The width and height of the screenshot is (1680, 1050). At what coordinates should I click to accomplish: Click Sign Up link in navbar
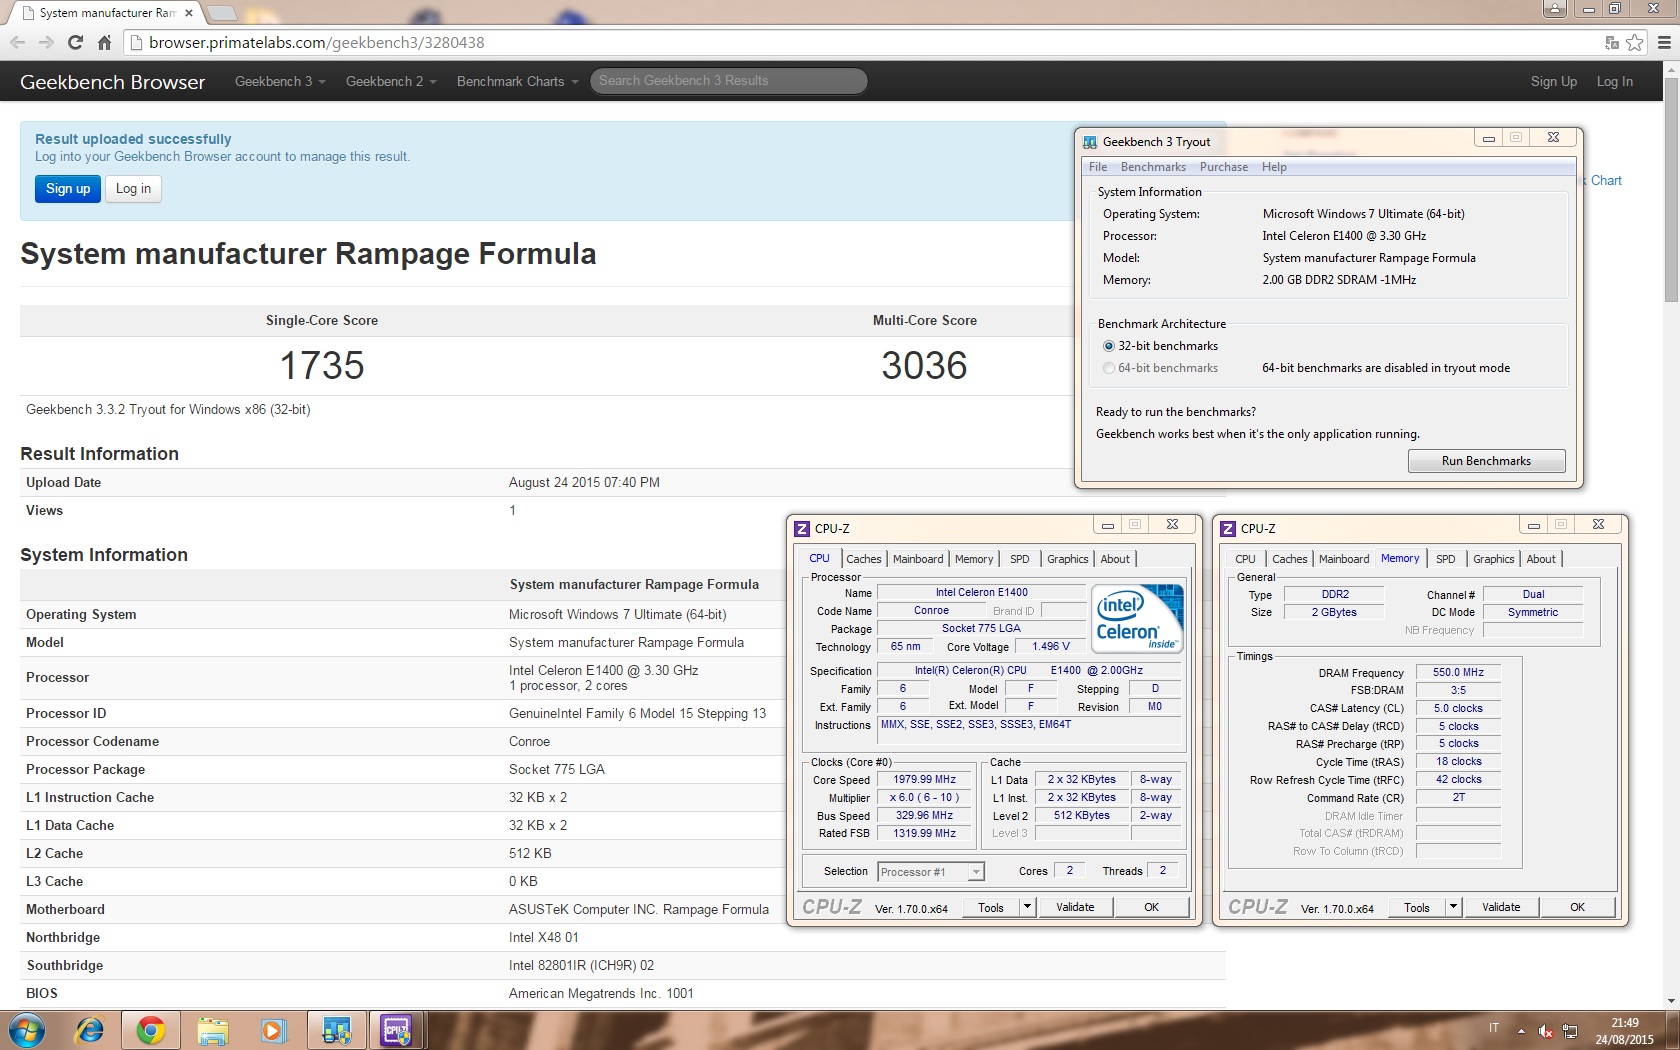[1553, 81]
